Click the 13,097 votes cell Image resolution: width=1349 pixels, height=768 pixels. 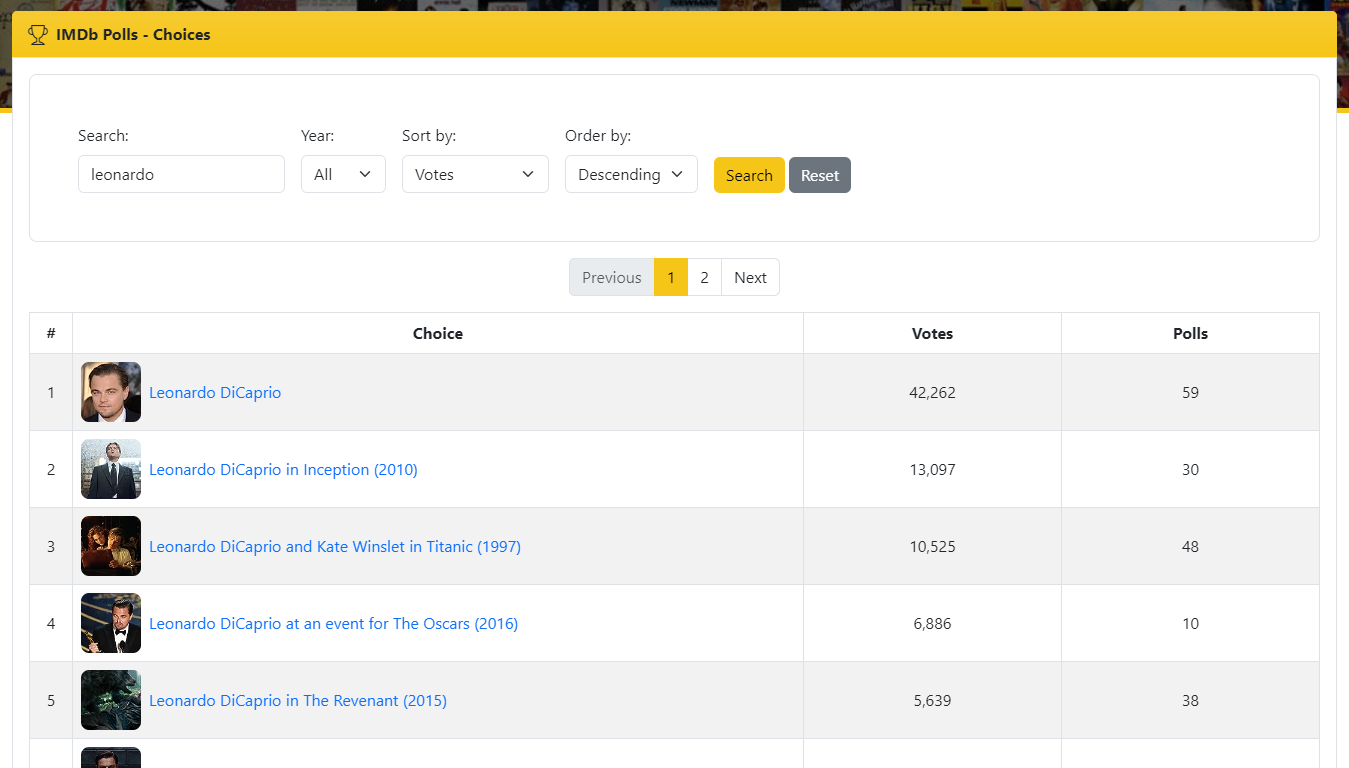pyautogui.click(x=932, y=469)
